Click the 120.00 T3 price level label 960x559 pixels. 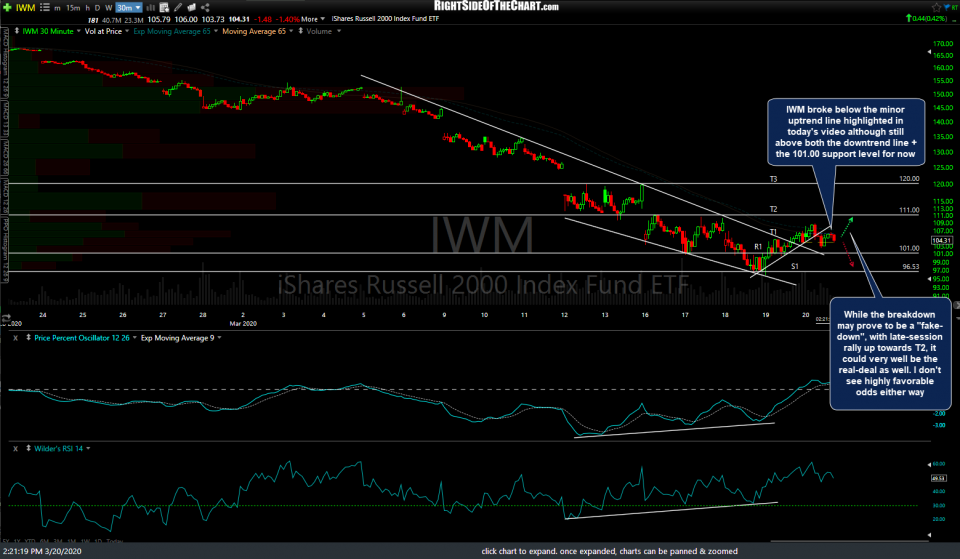click(909, 179)
